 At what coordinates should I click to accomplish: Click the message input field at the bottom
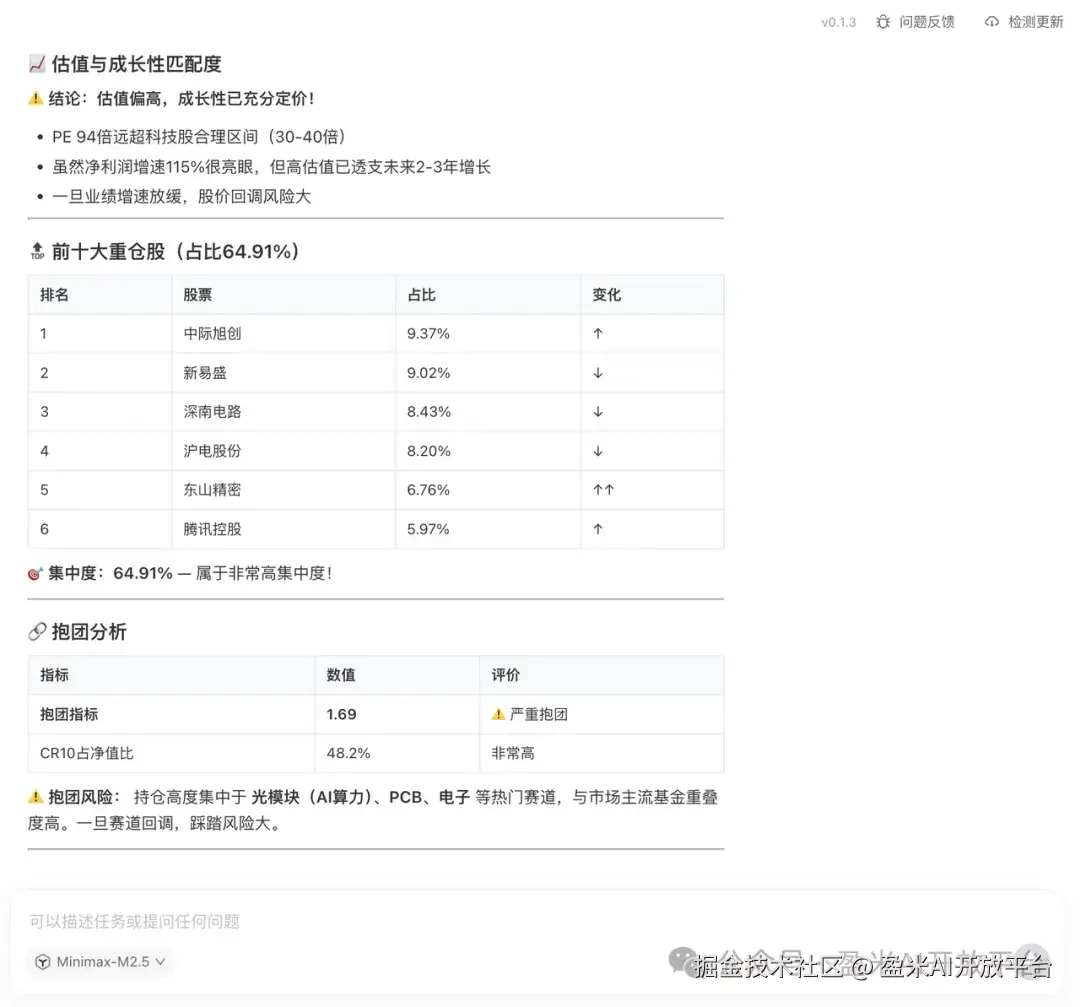click(400, 921)
